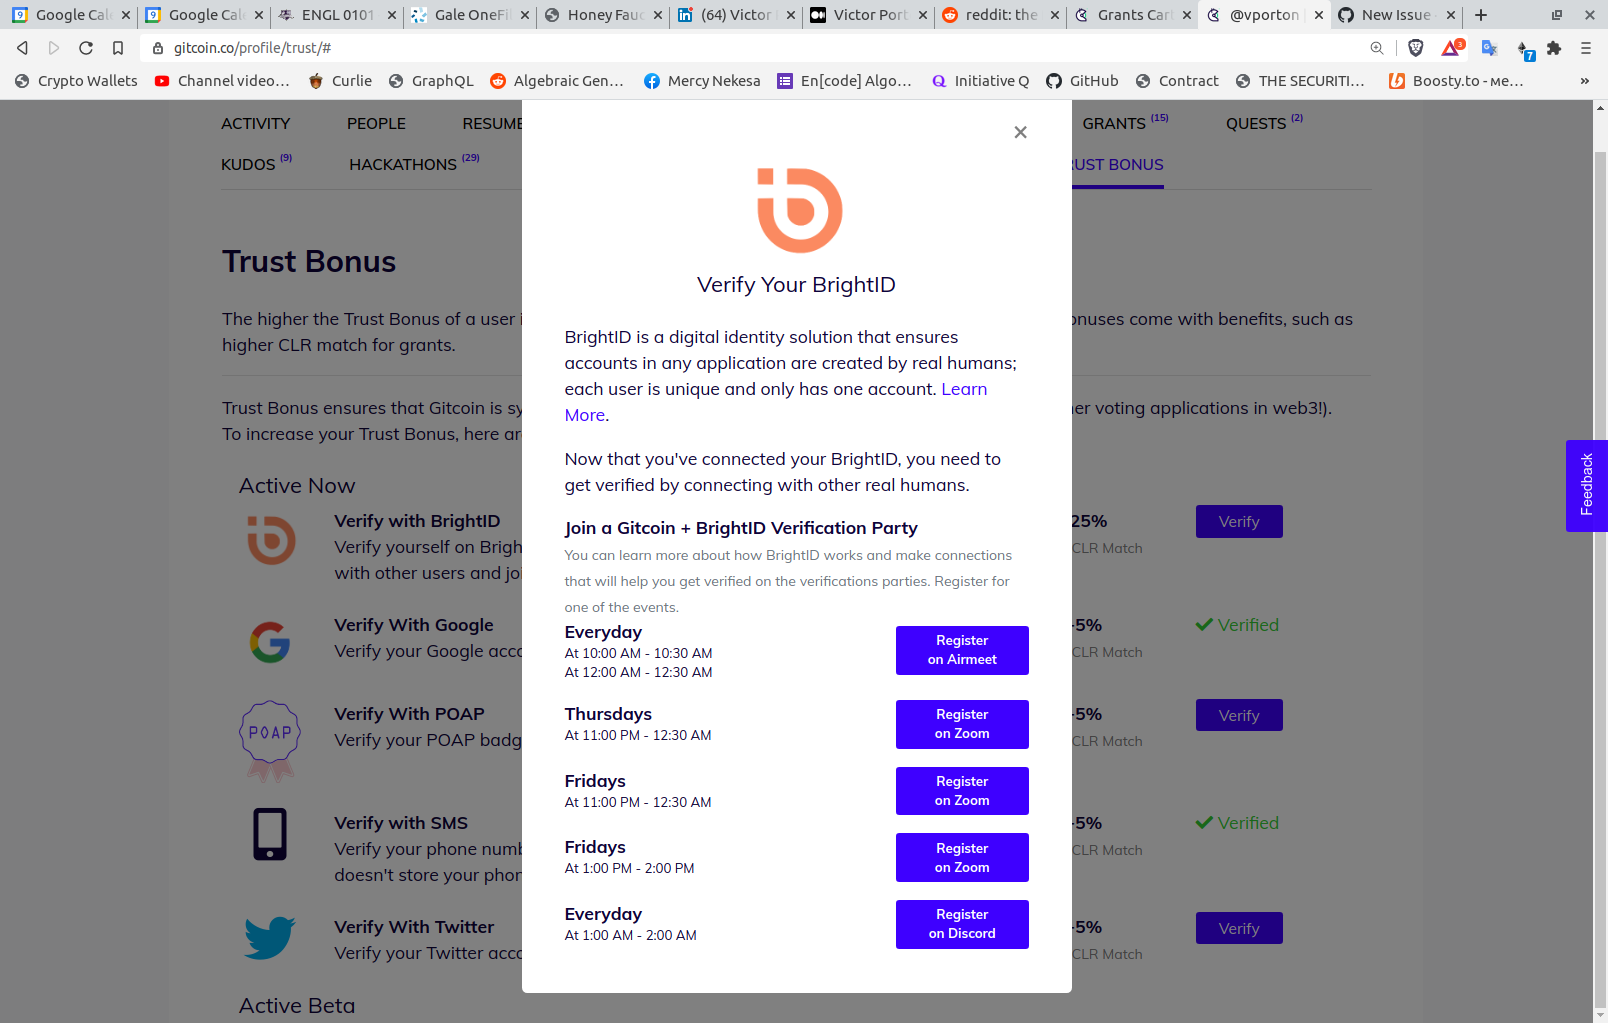Reload the Gitcoin trust page
This screenshot has height=1023, width=1608.
[86, 48]
